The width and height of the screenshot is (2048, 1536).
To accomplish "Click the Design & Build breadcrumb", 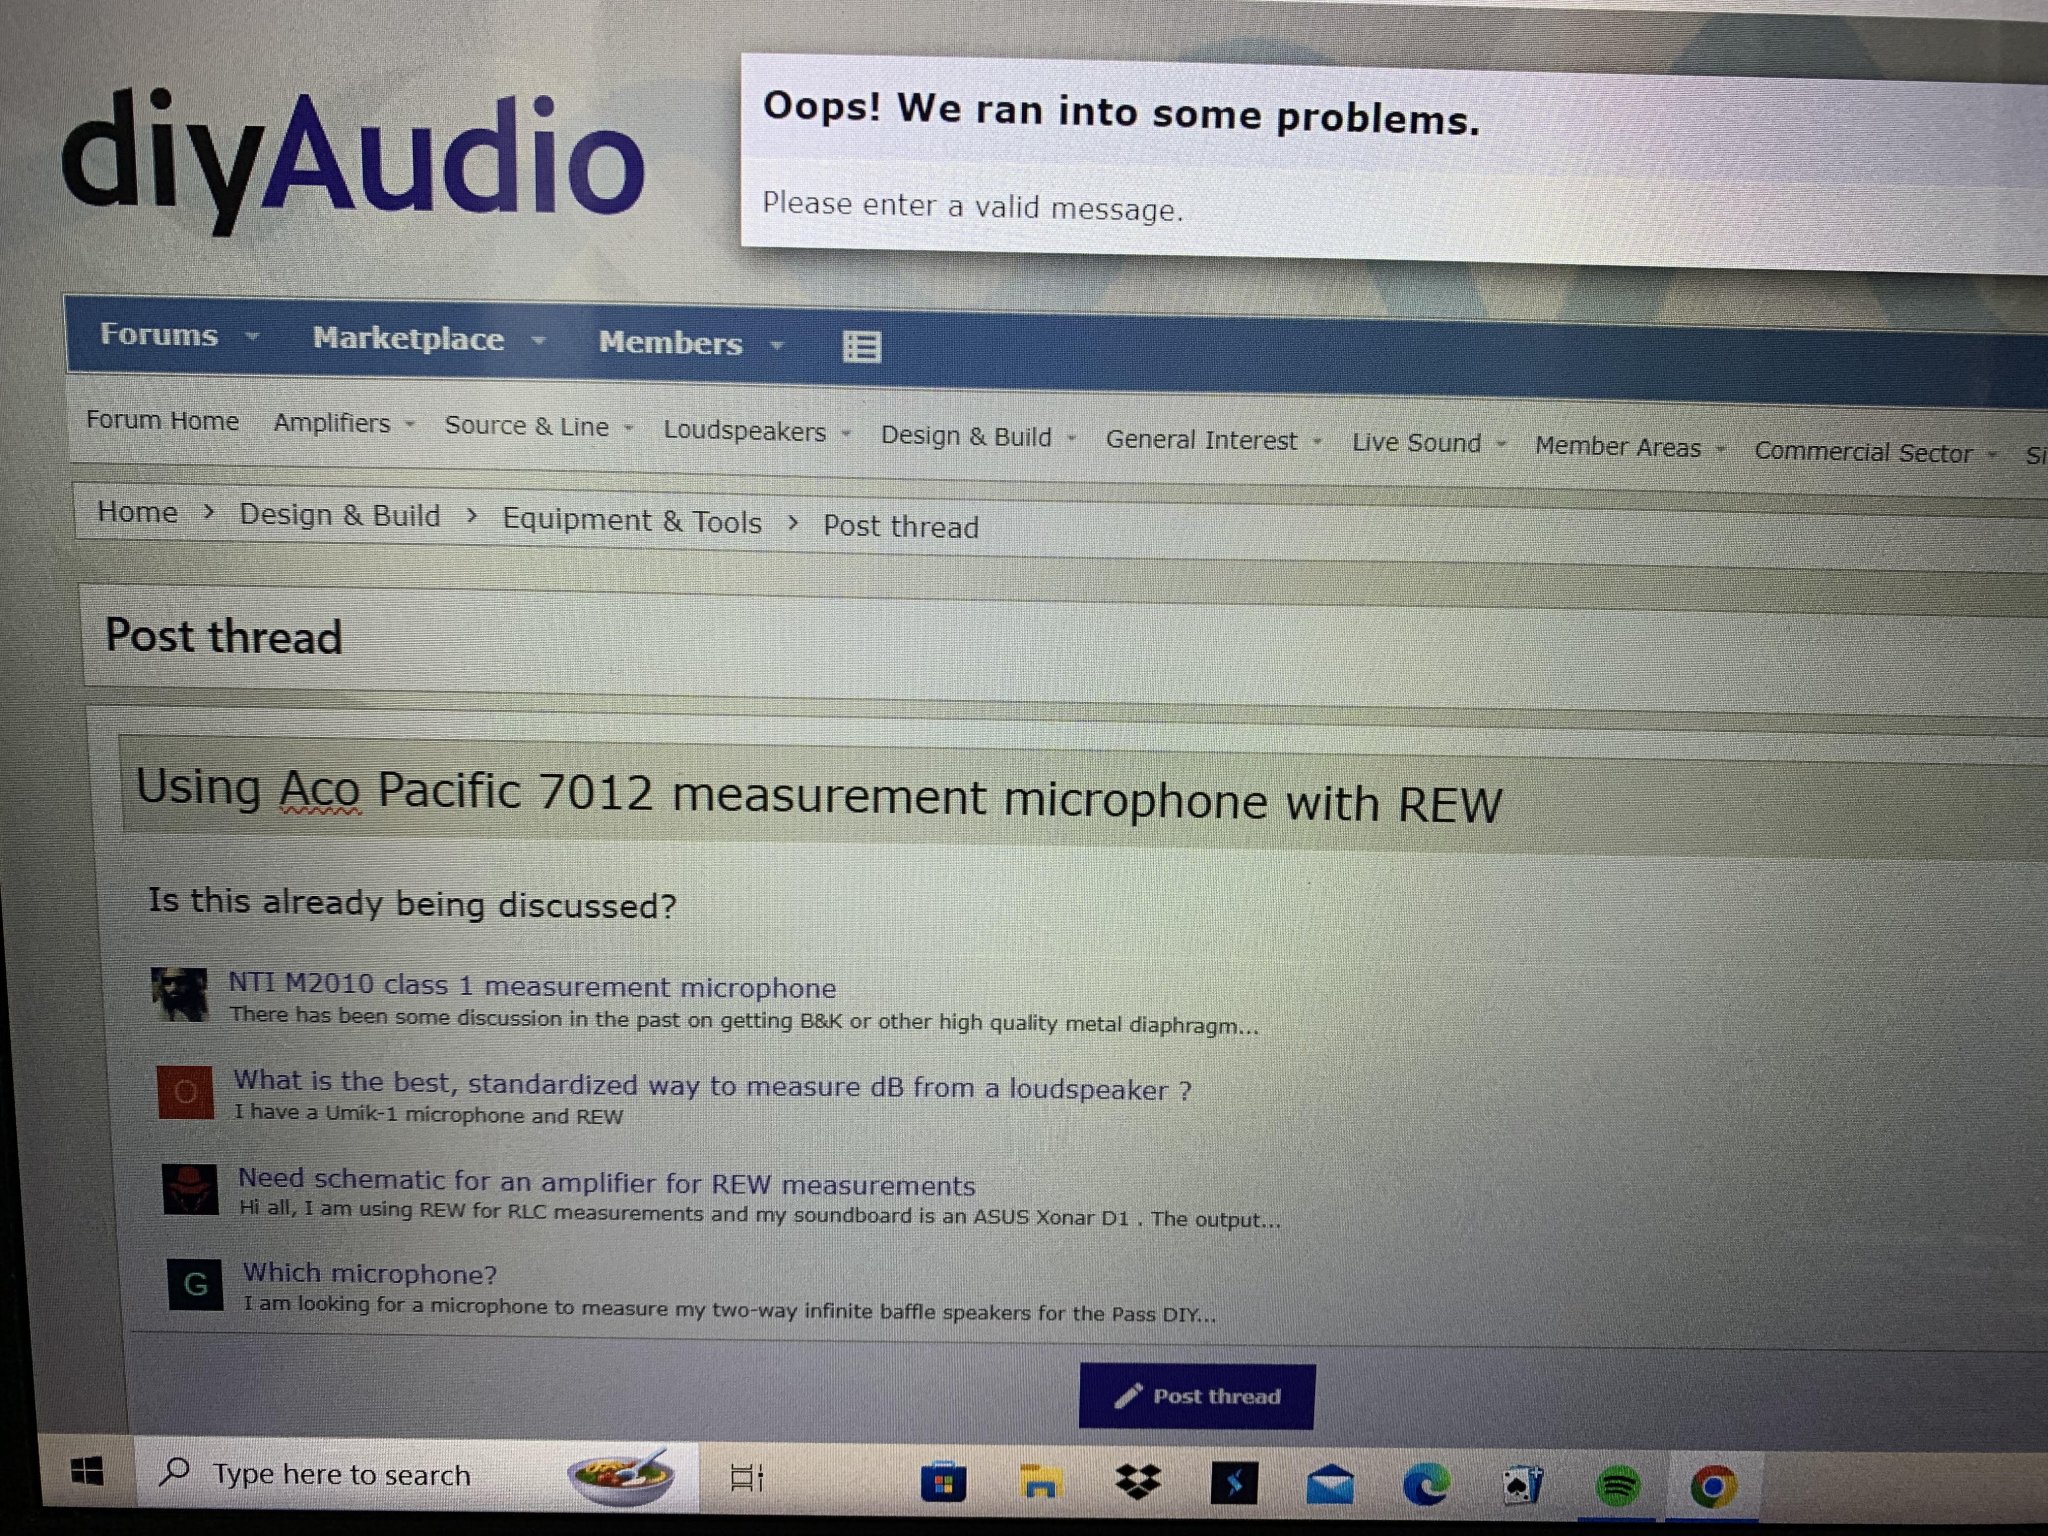I will pyautogui.click(x=339, y=515).
